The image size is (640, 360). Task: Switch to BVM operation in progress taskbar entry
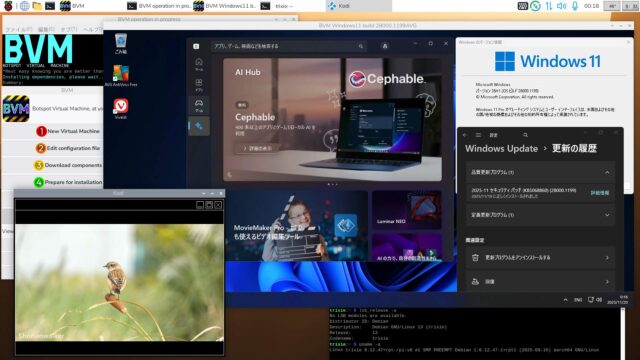tap(159, 6)
